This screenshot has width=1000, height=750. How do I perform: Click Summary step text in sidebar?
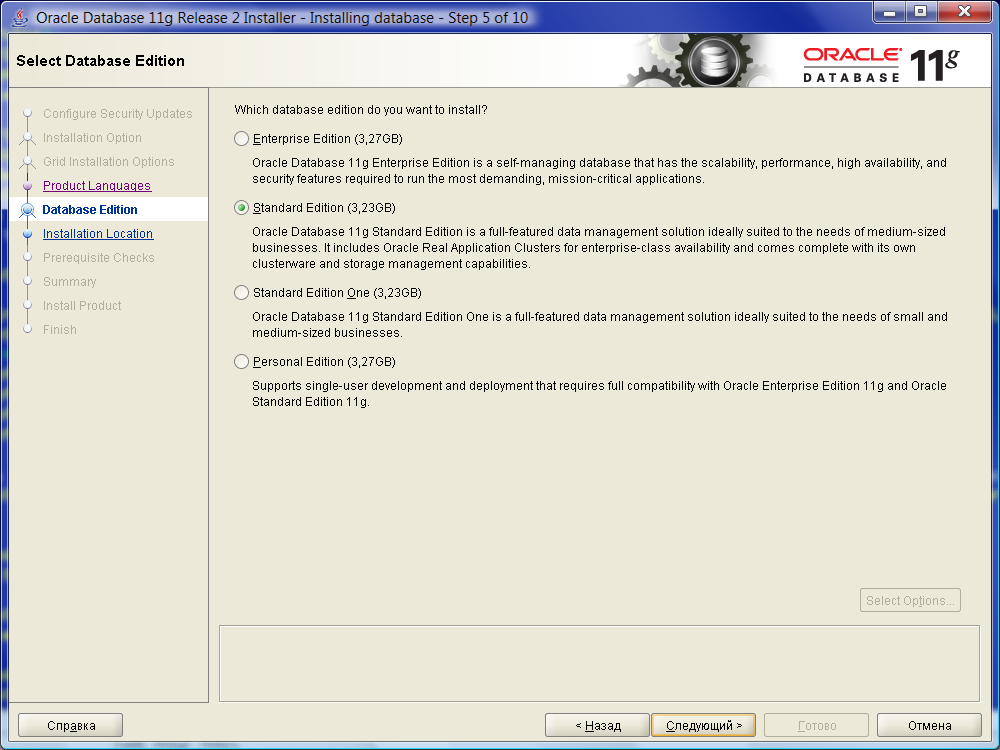pyautogui.click(x=70, y=281)
